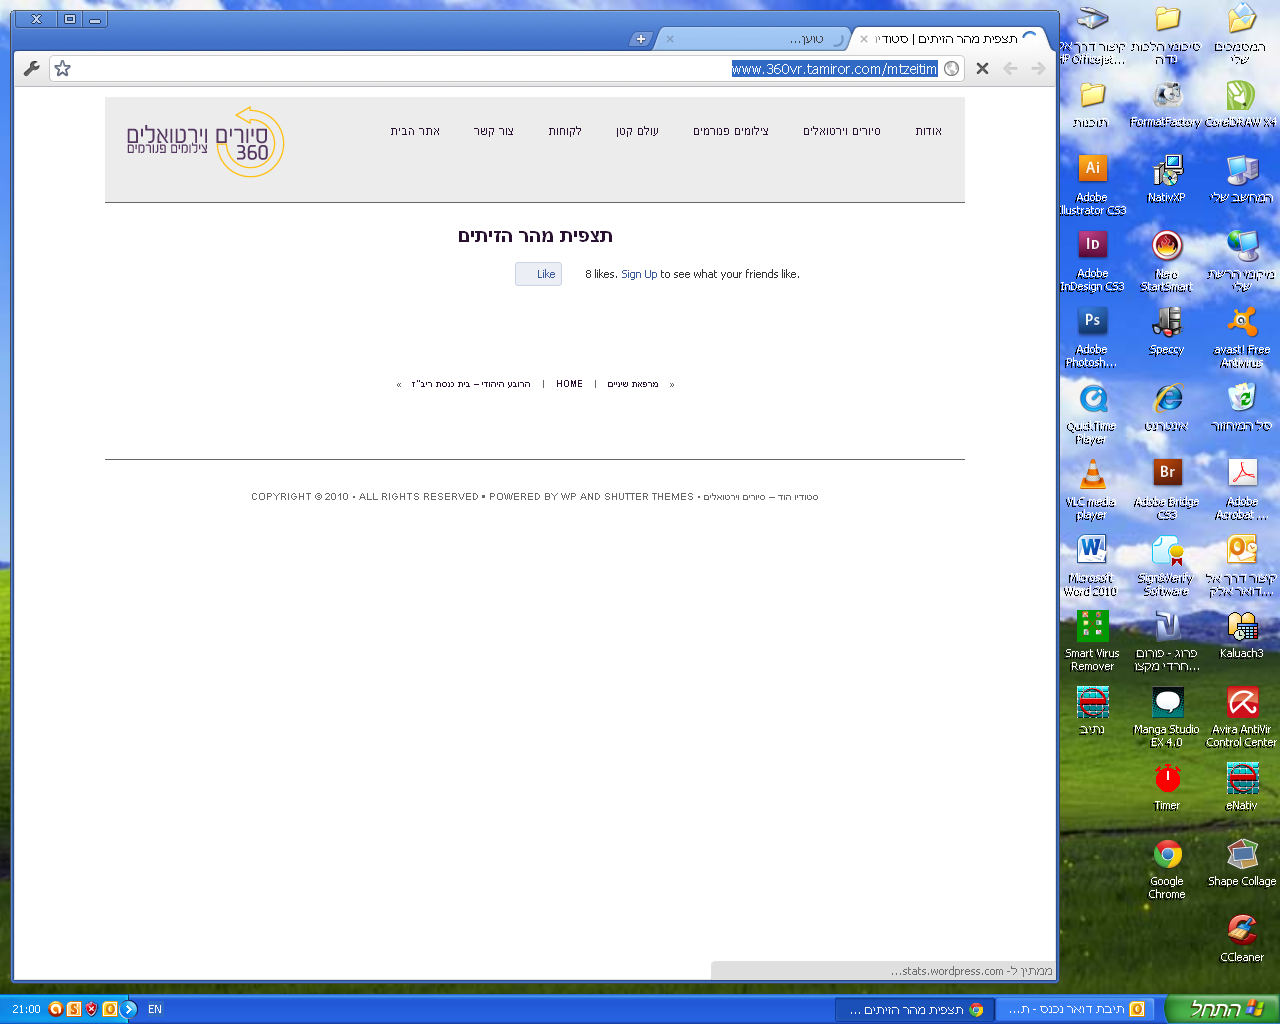Select the FormatFactory desktop icon
The image size is (1280, 1024).
1166,103
